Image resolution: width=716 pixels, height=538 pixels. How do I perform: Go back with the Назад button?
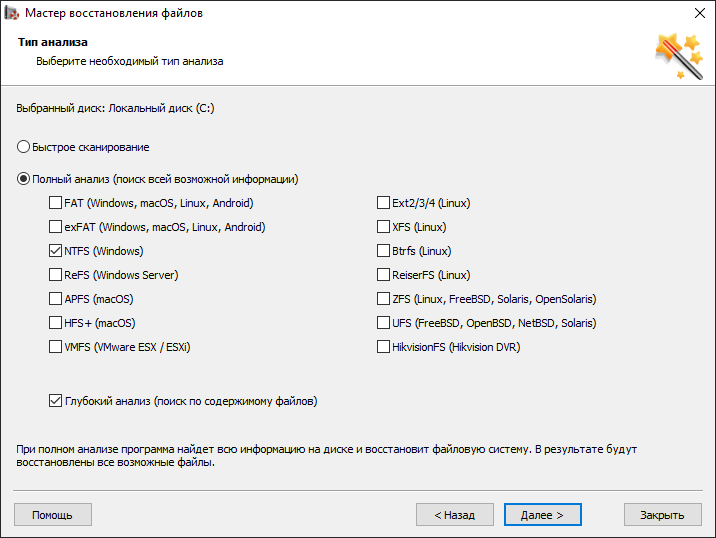(x=455, y=515)
